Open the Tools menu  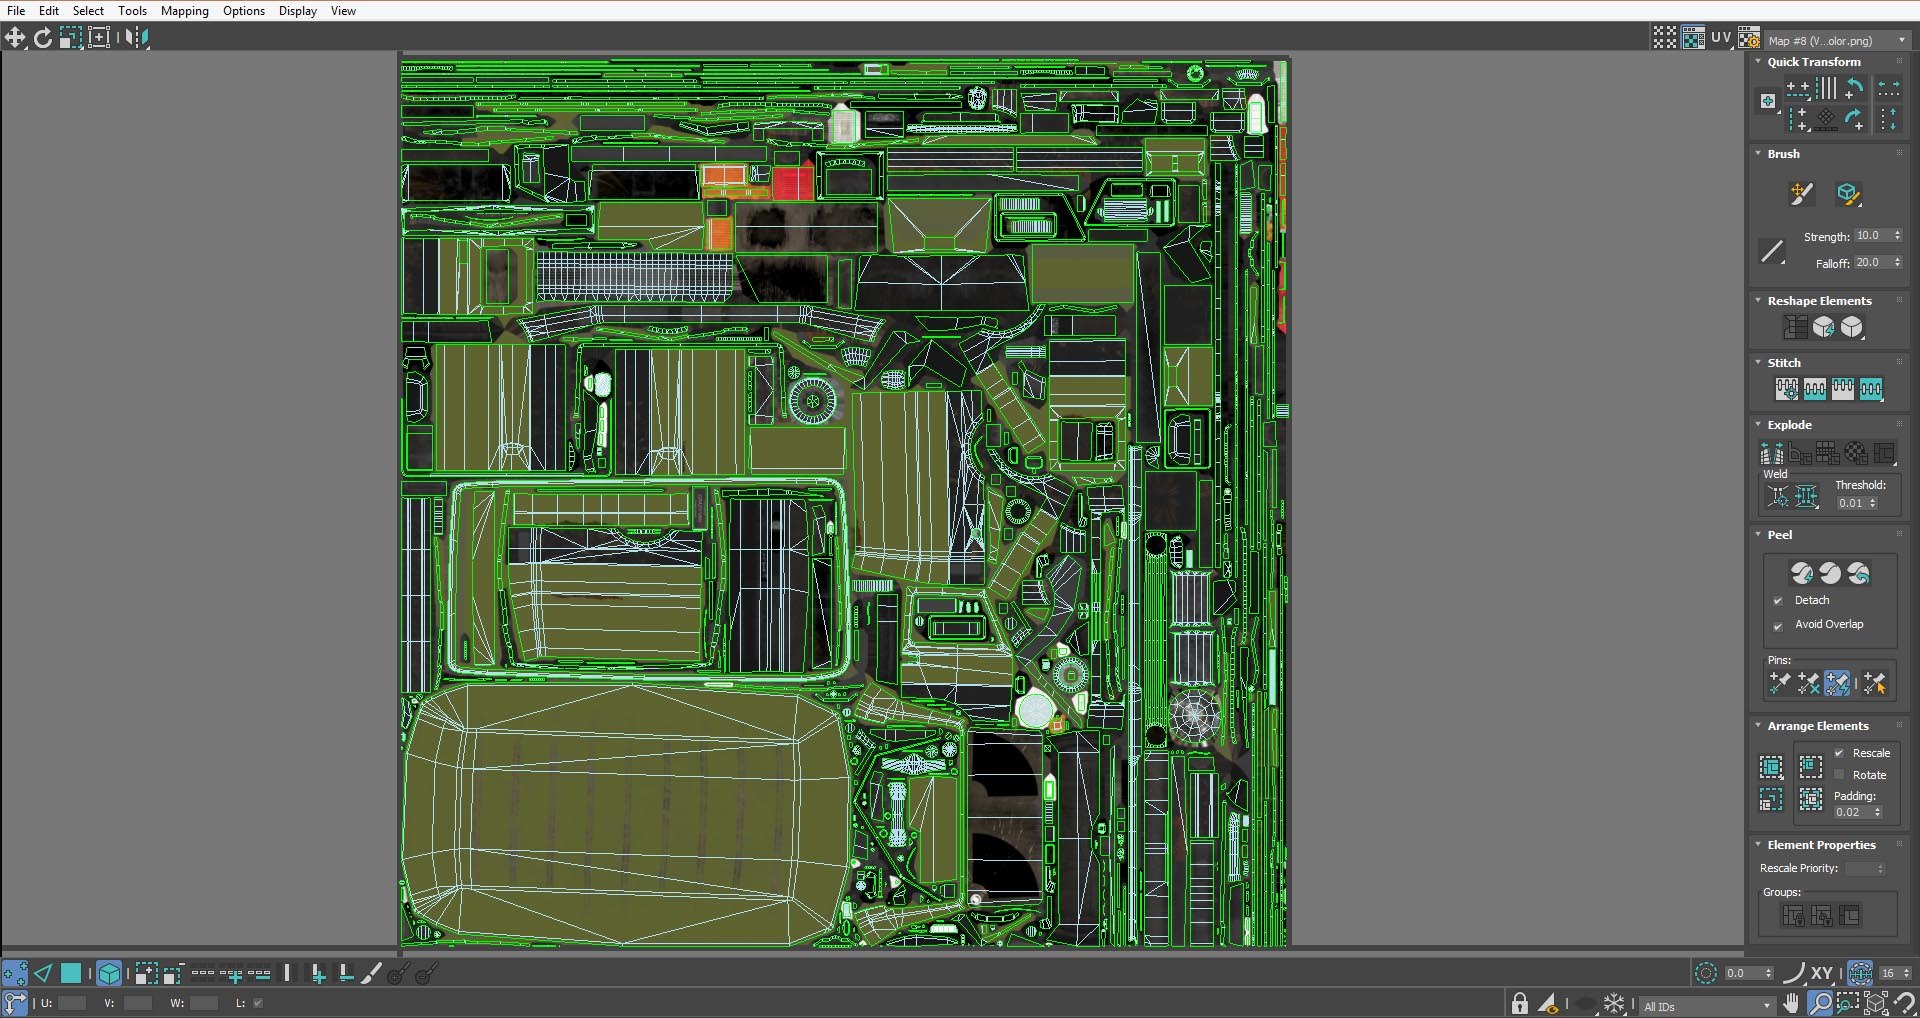[132, 11]
